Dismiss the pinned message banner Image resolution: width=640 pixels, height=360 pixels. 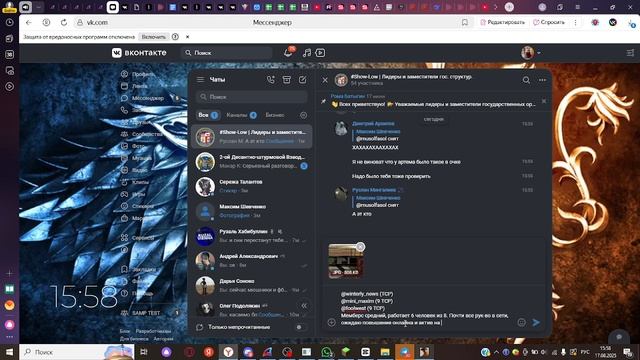(x=544, y=101)
